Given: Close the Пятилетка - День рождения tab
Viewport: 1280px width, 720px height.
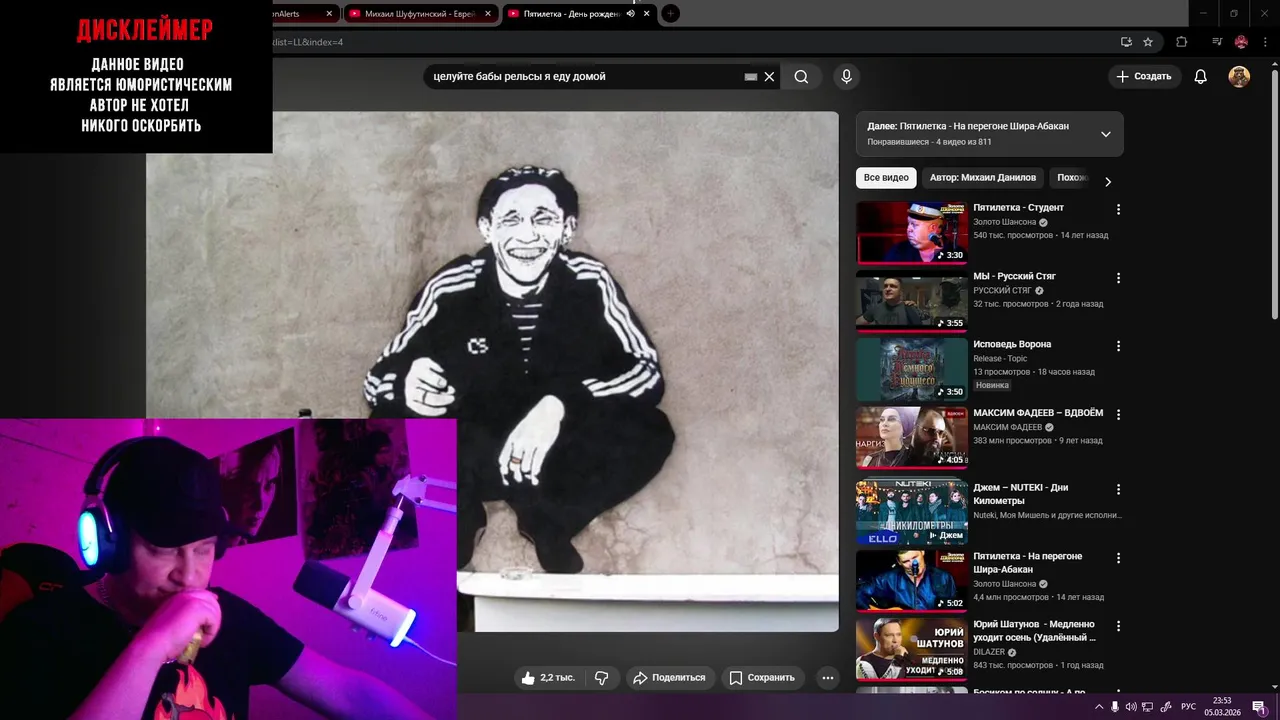Looking at the screenshot, I should click(x=647, y=14).
